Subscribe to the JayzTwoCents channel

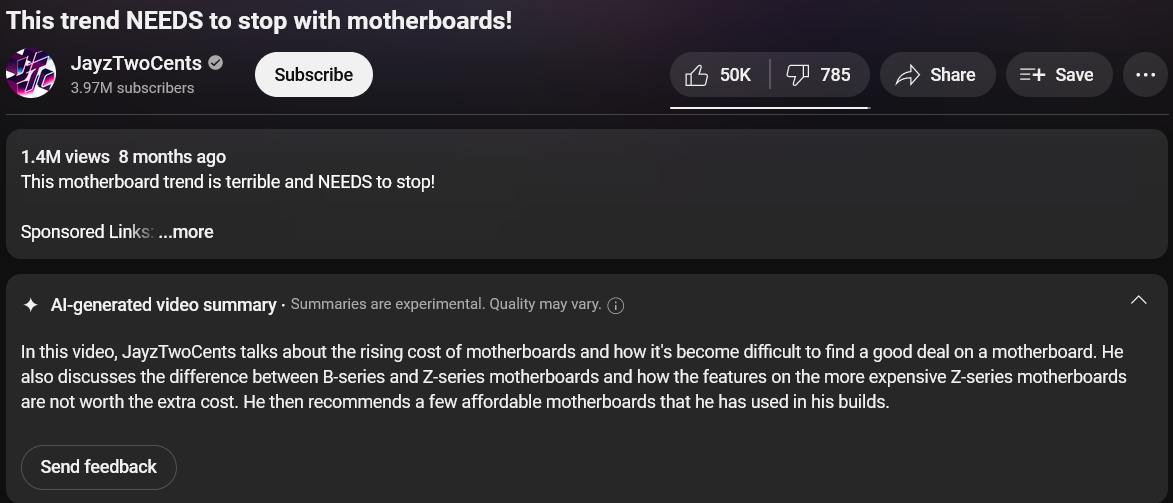[x=313, y=75]
